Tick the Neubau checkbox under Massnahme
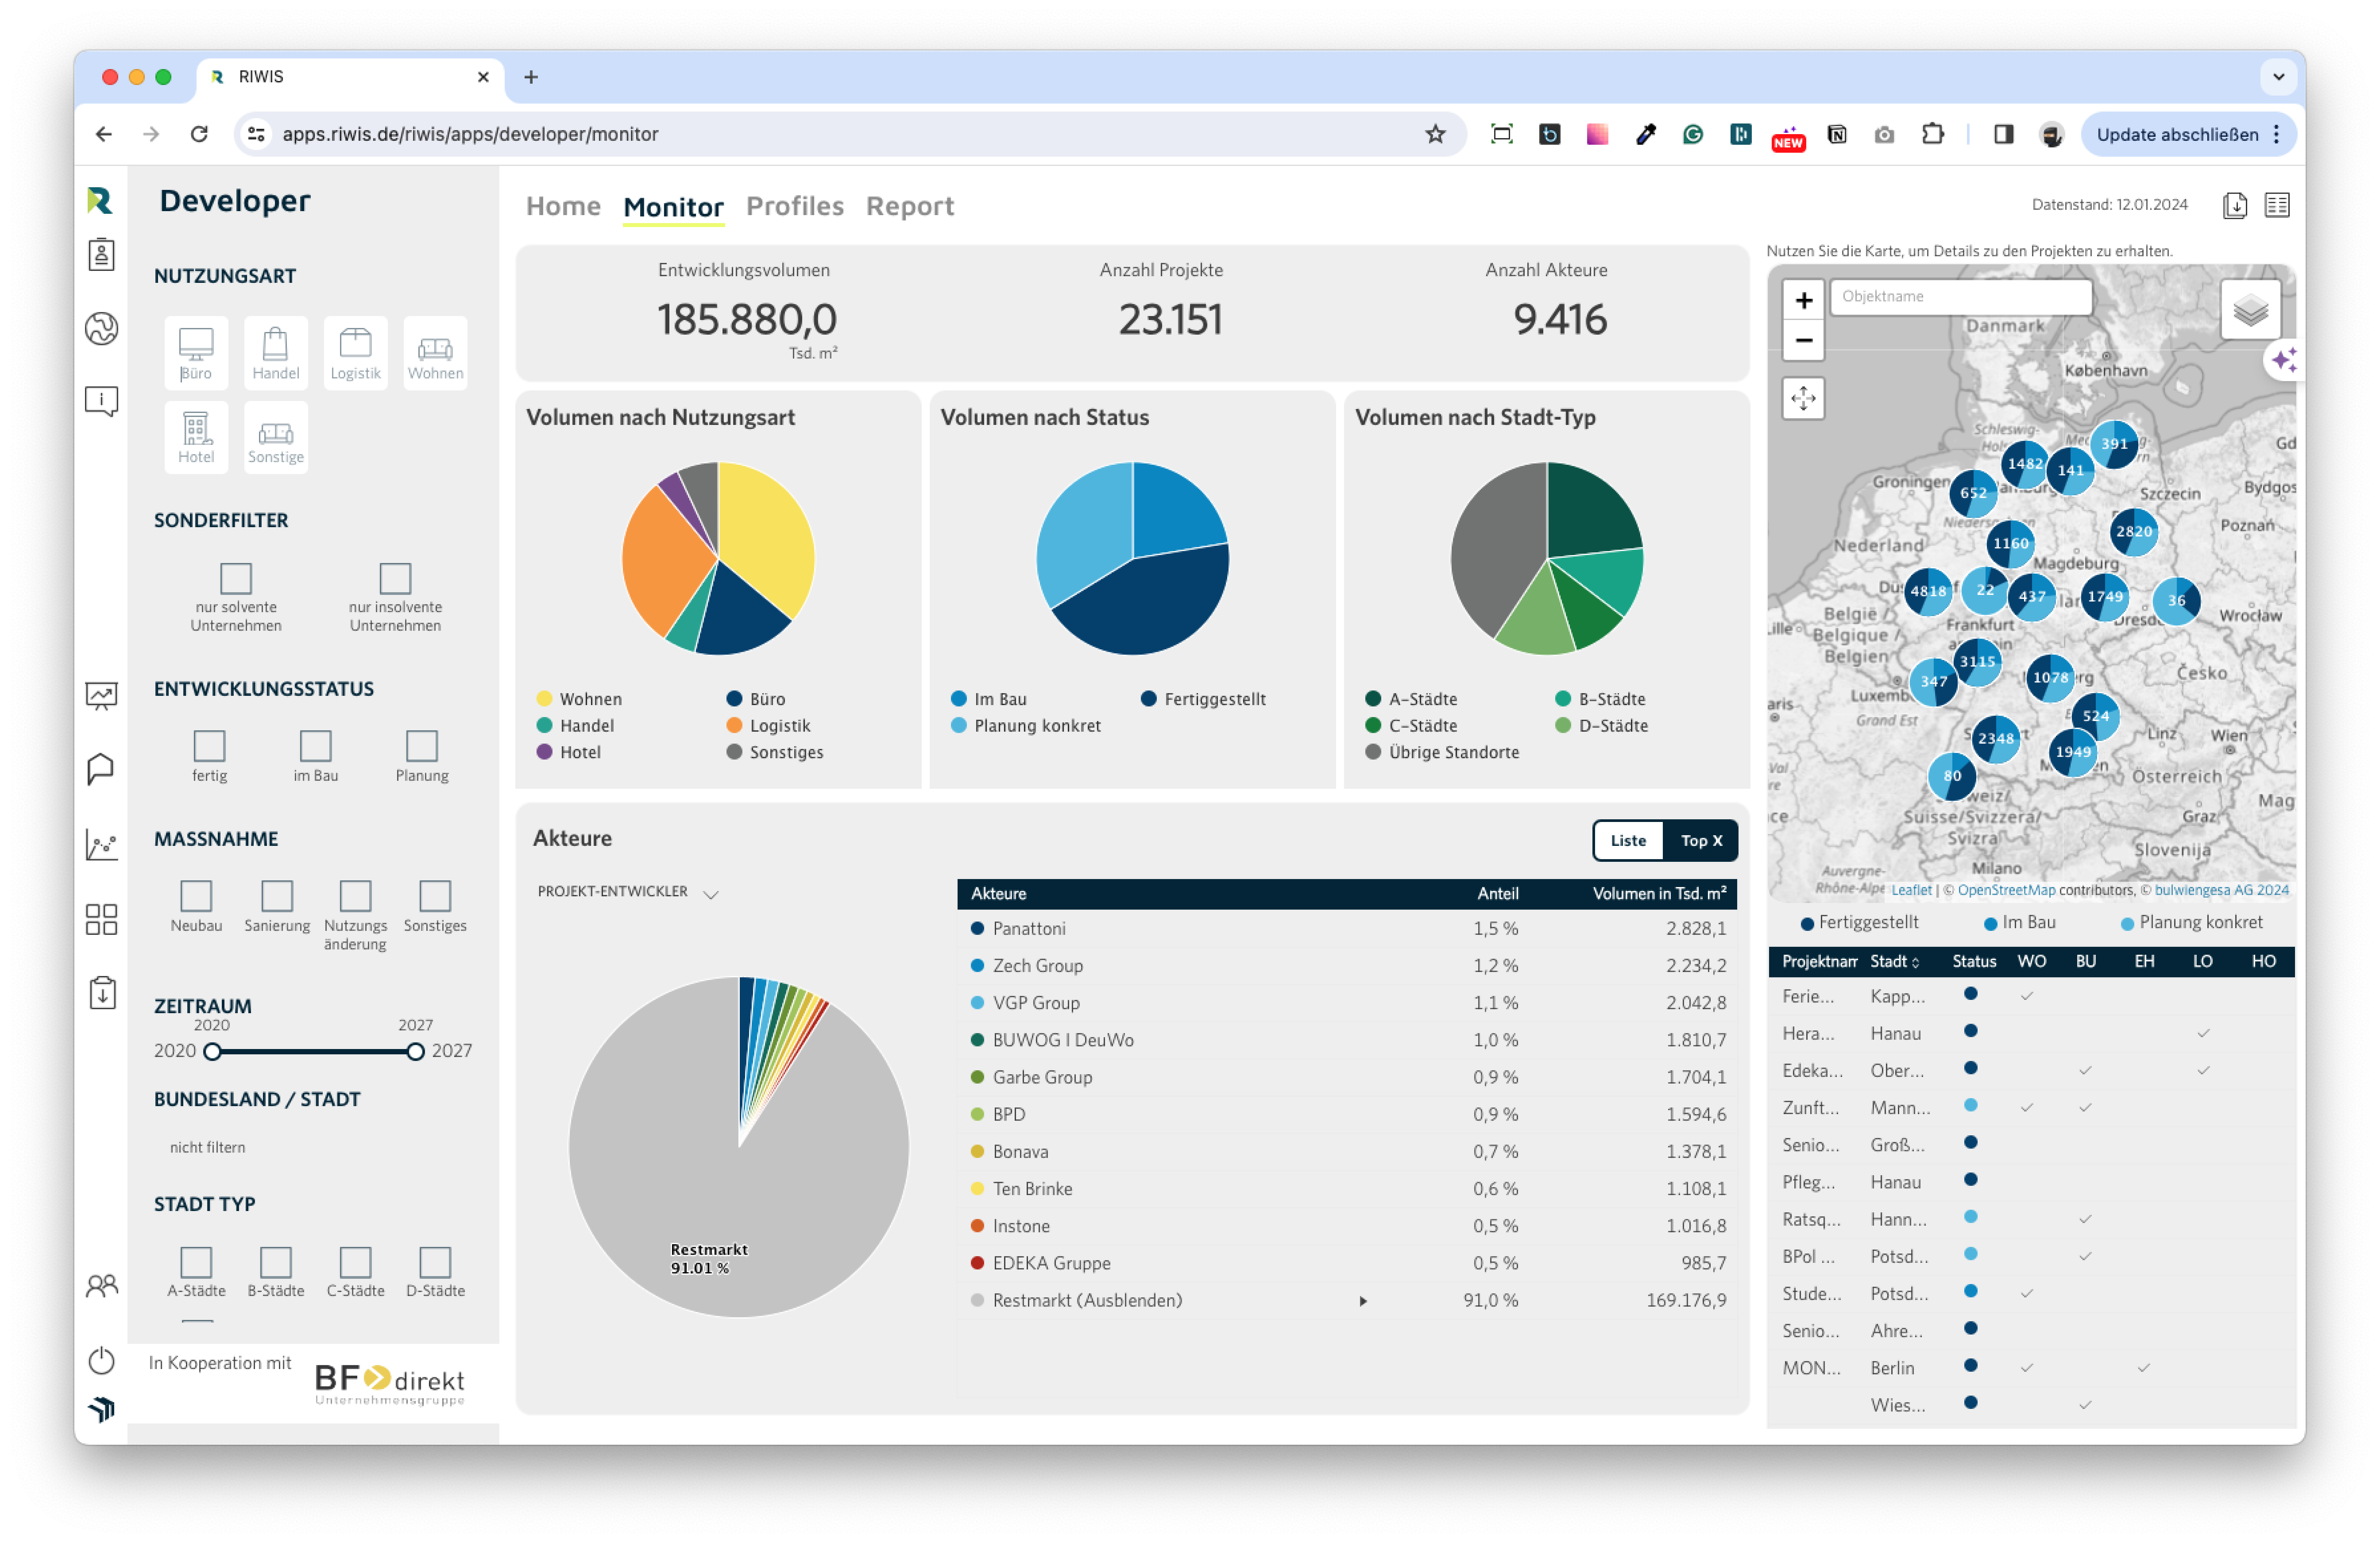 click(196, 895)
